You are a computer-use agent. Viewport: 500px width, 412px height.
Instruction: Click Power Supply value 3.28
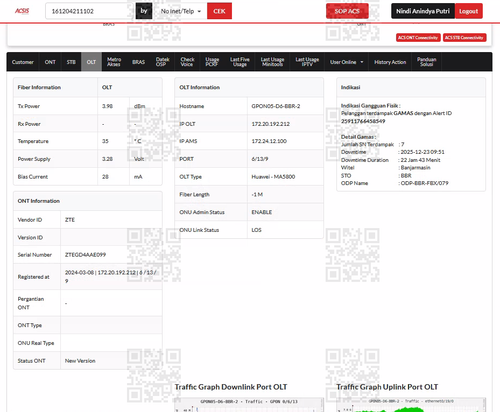tap(107, 159)
